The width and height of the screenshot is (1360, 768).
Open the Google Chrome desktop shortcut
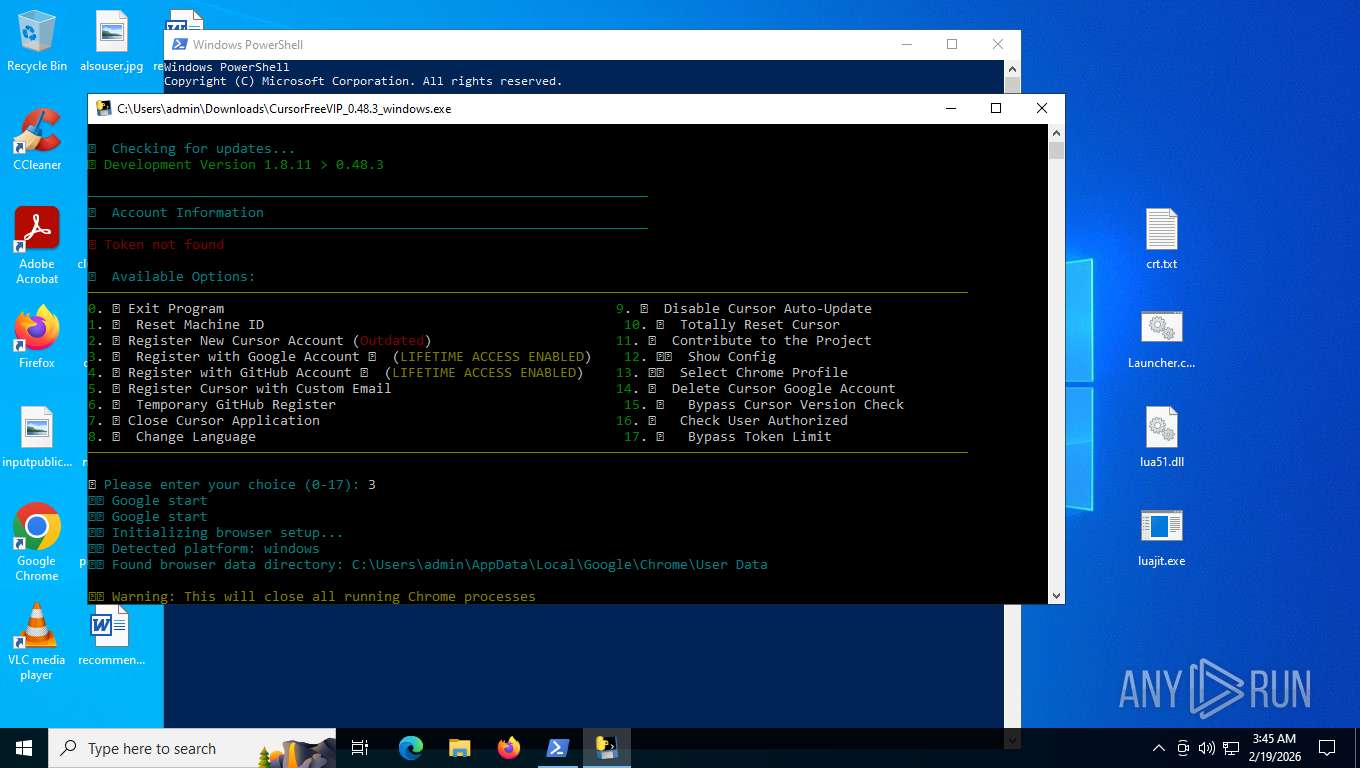click(x=37, y=542)
